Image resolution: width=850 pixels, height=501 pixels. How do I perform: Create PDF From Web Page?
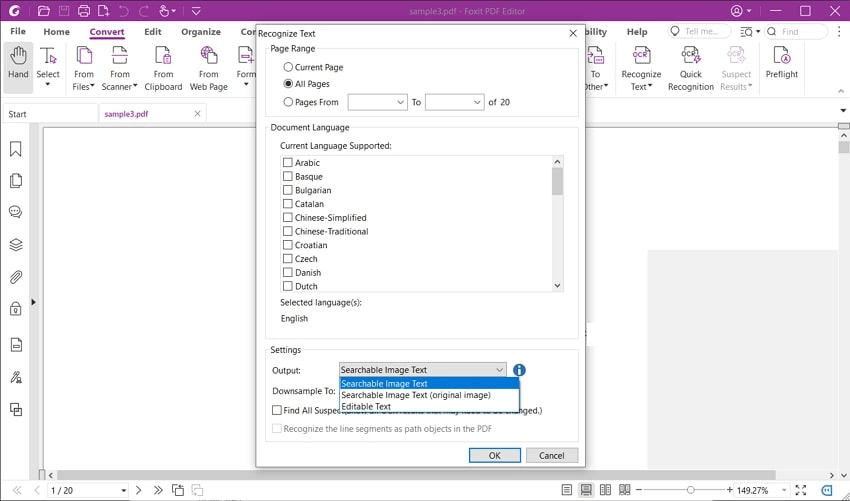pos(209,68)
